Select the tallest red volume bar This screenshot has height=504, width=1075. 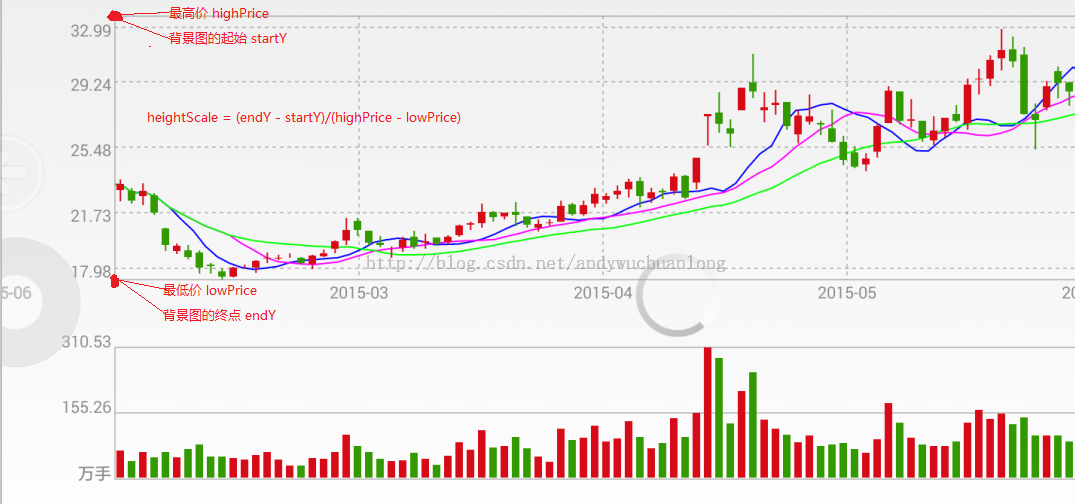click(x=708, y=413)
